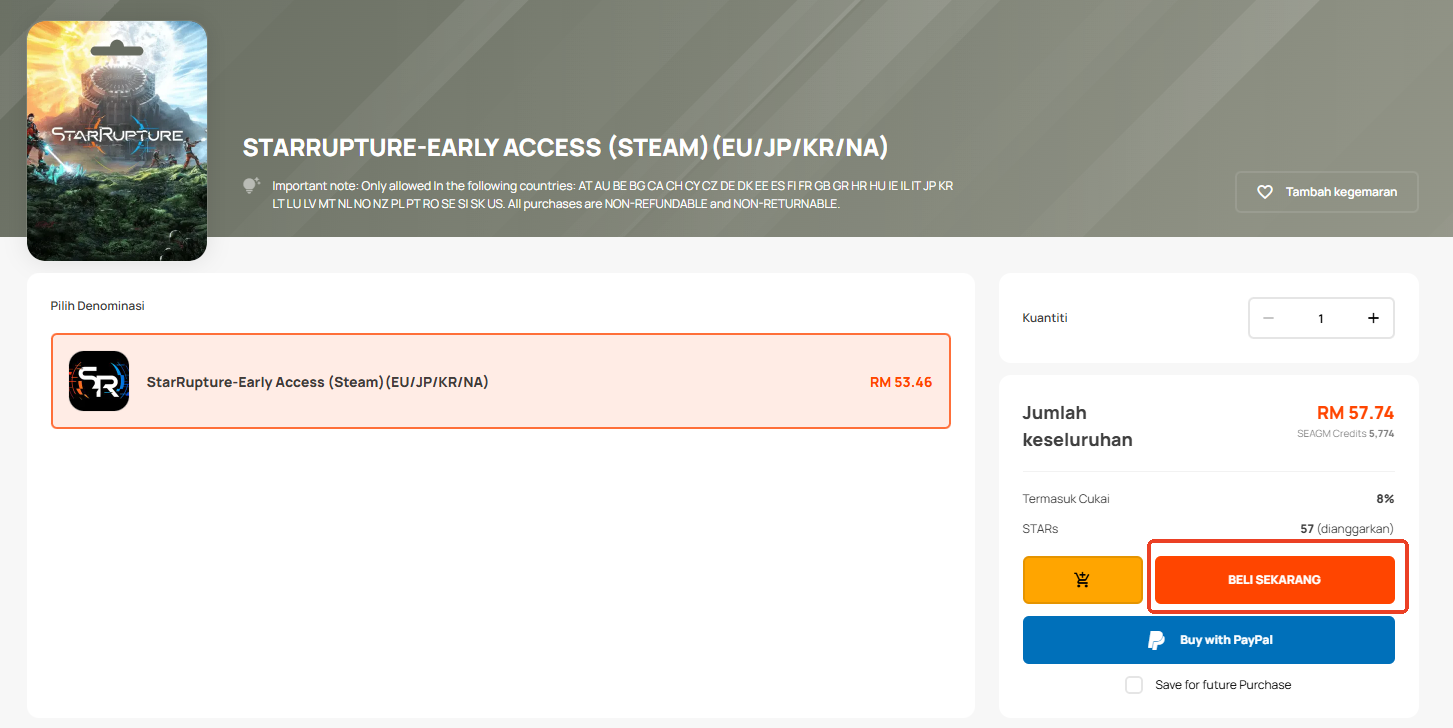Viewport: 1453px width, 728px height.
Task: Decrease quantity with the minus button
Action: pyautogui.click(x=1268, y=318)
